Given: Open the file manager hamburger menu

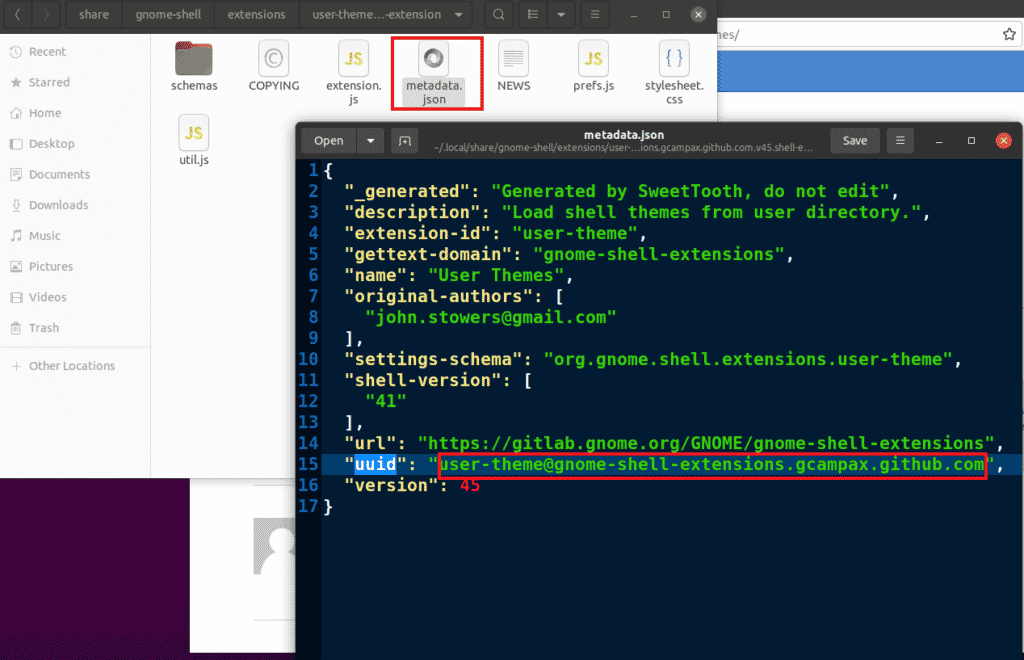Looking at the screenshot, I should pos(596,14).
